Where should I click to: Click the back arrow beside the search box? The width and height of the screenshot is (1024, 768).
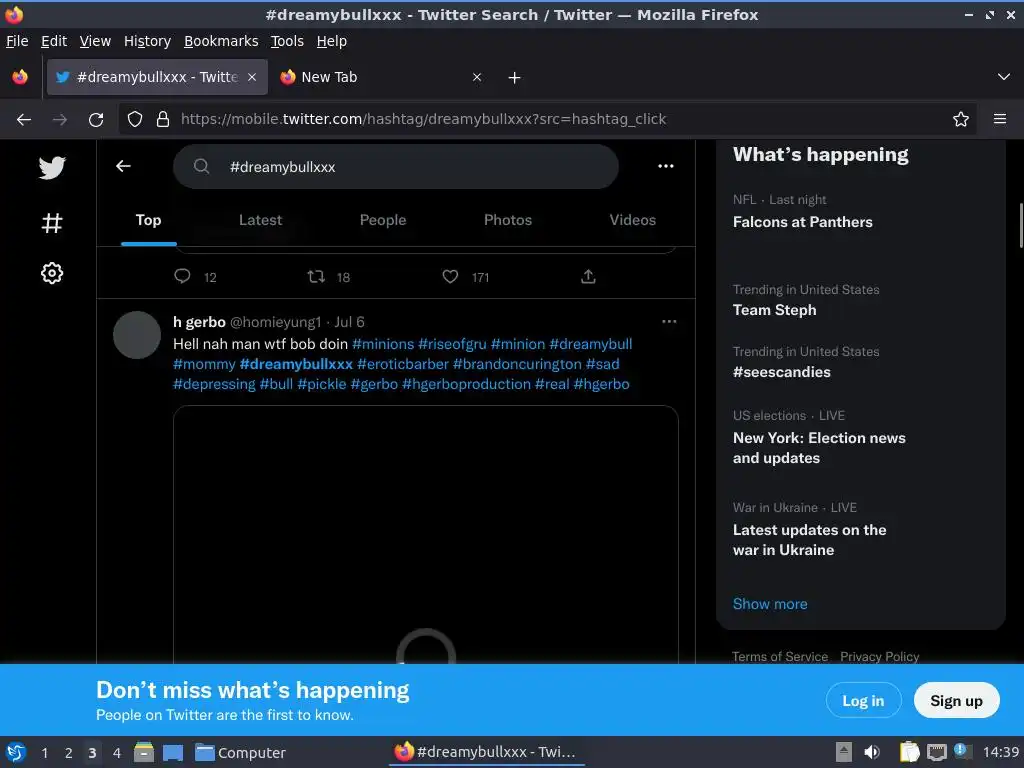click(123, 167)
